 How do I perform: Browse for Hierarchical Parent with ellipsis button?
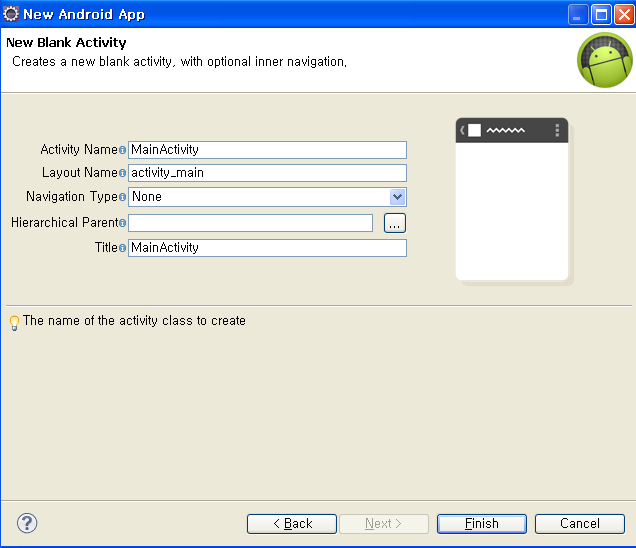click(x=395, y=223)
